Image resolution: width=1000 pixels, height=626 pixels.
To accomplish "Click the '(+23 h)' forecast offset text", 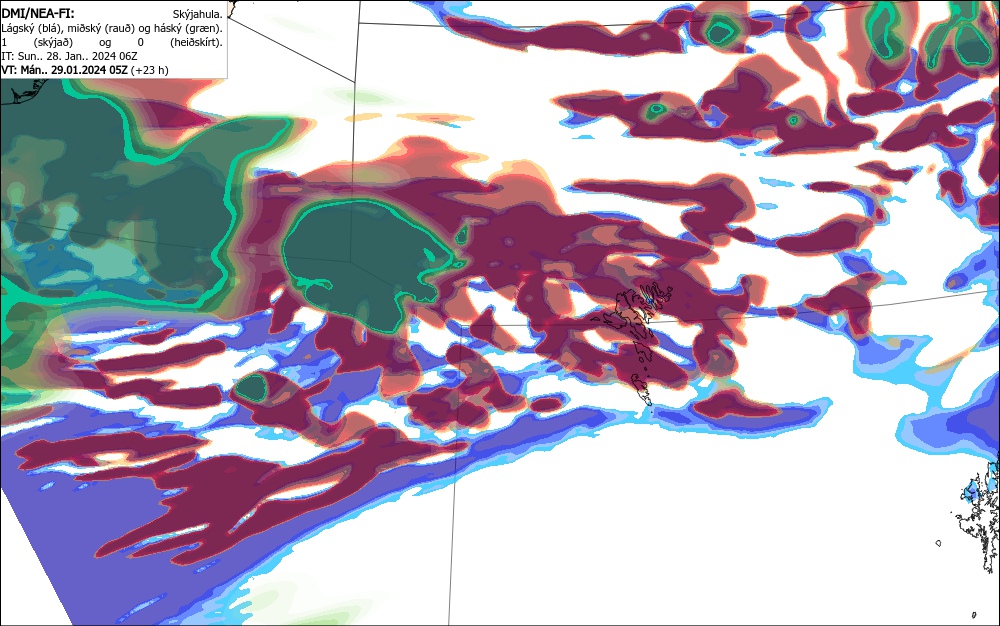I will tap(149, 70).
